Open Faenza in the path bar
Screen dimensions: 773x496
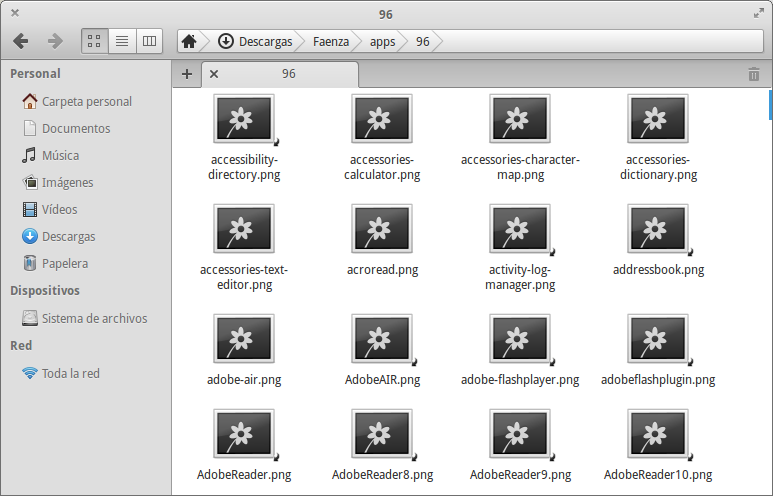331,41
